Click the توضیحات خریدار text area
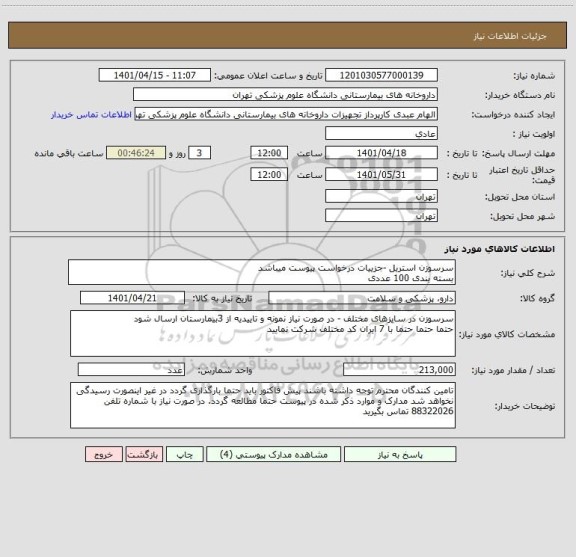This screenshot has width=576, height=557. pos(263,405)
